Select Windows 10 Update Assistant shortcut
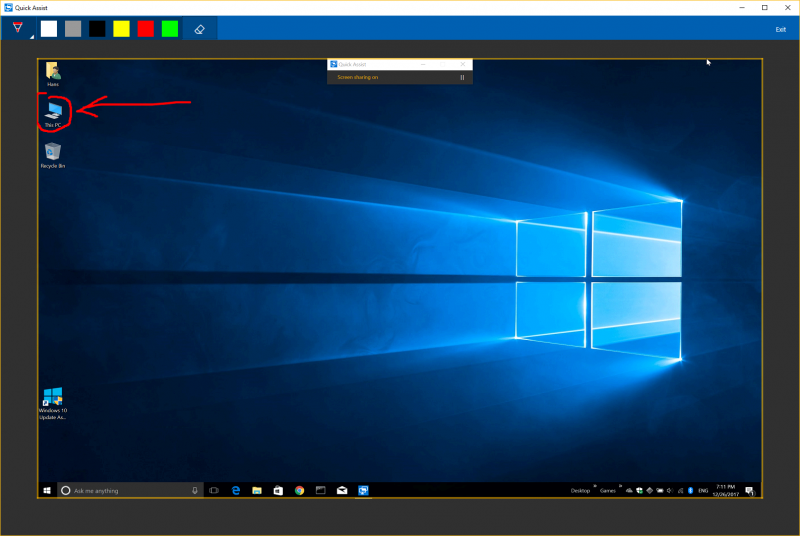The width and height of the screenshot is (800, 536). pos(53,404)
